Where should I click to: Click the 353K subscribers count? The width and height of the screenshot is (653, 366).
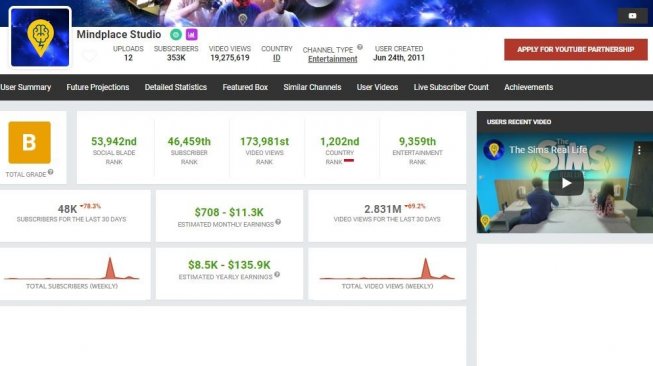[x=176, y=58]
